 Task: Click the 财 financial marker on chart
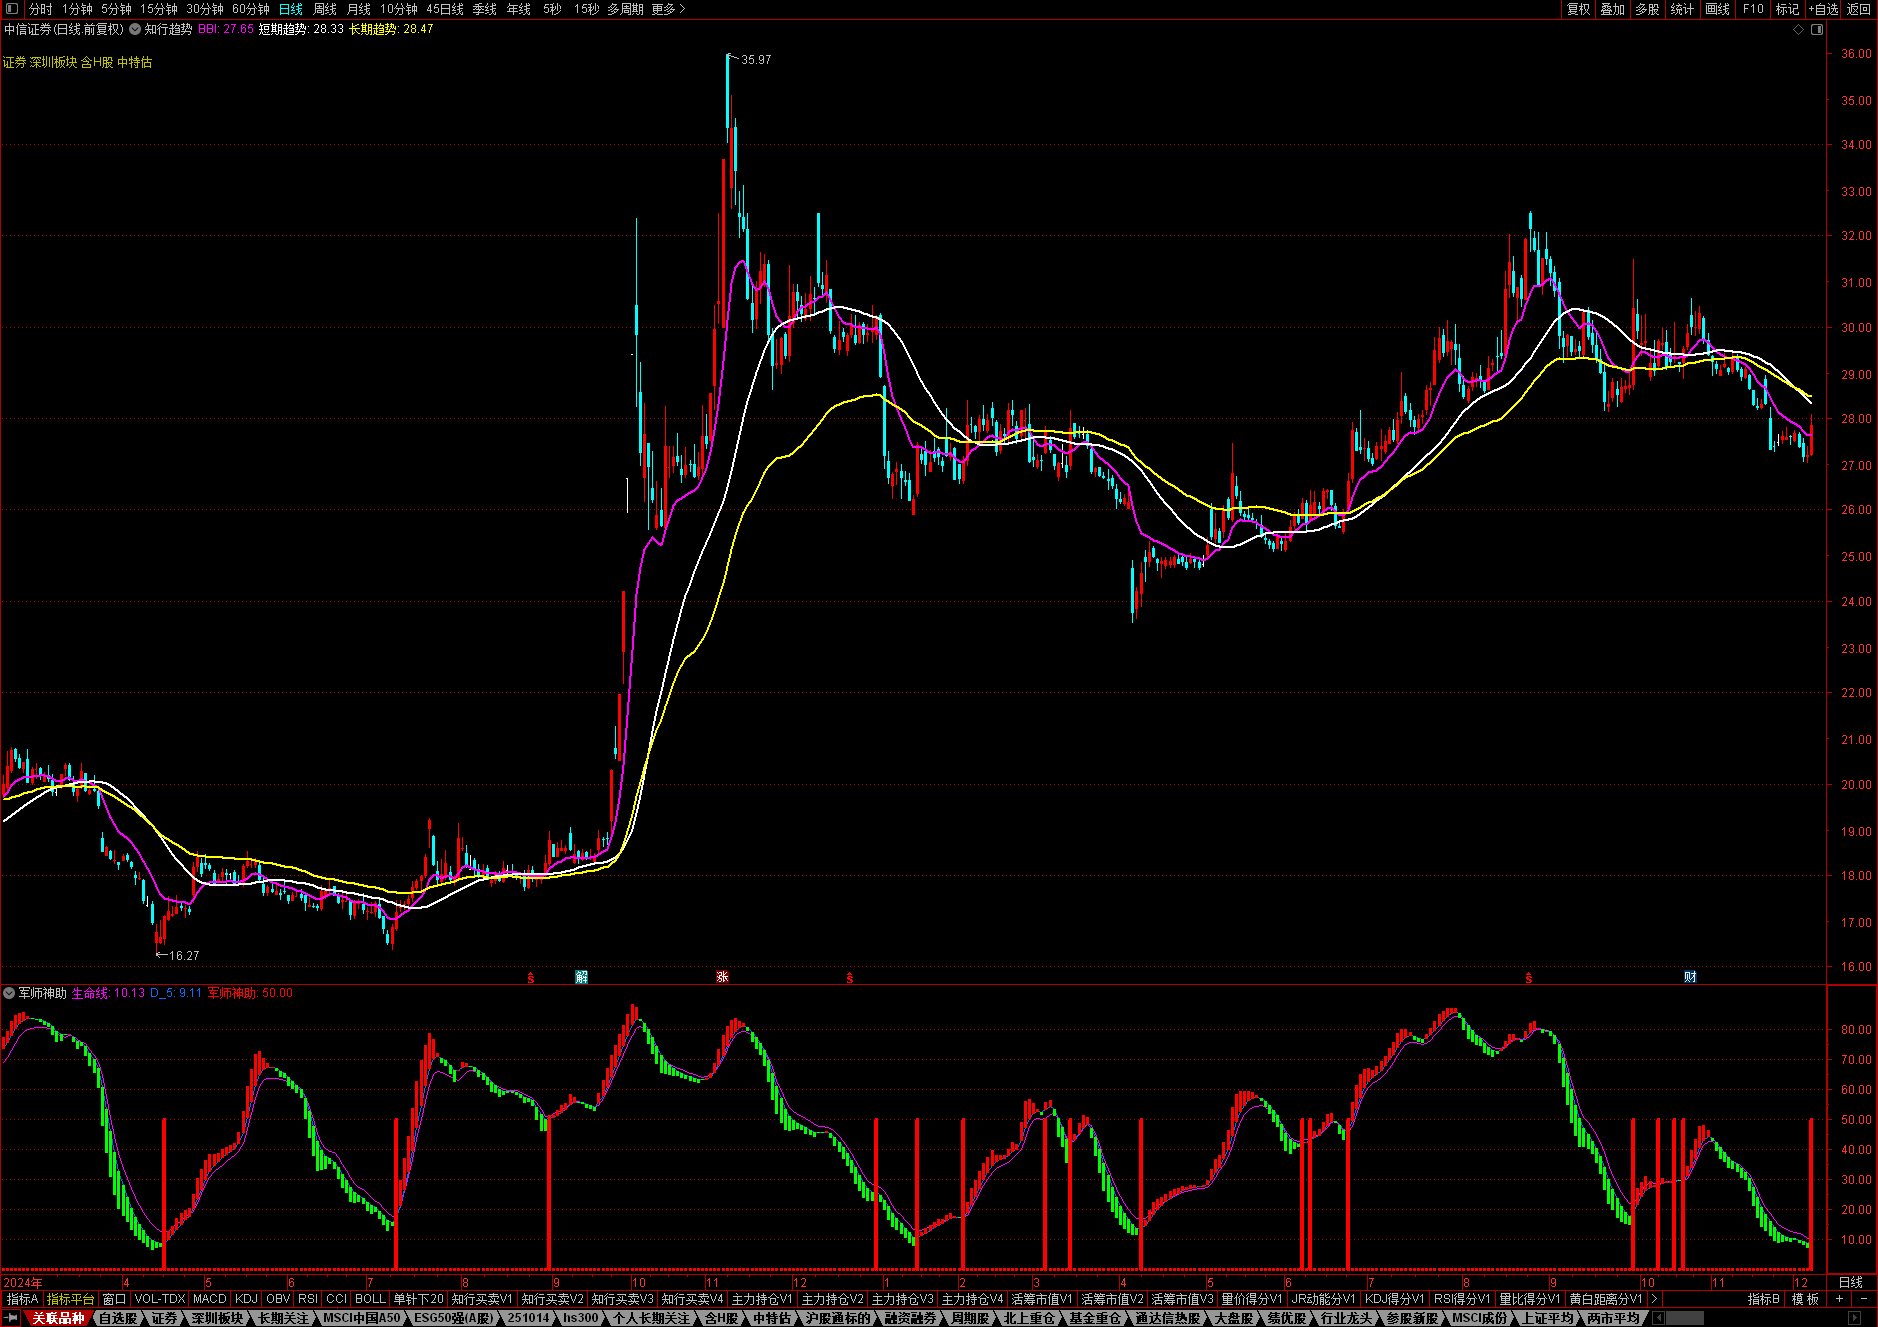click(x=1690, y=977)
